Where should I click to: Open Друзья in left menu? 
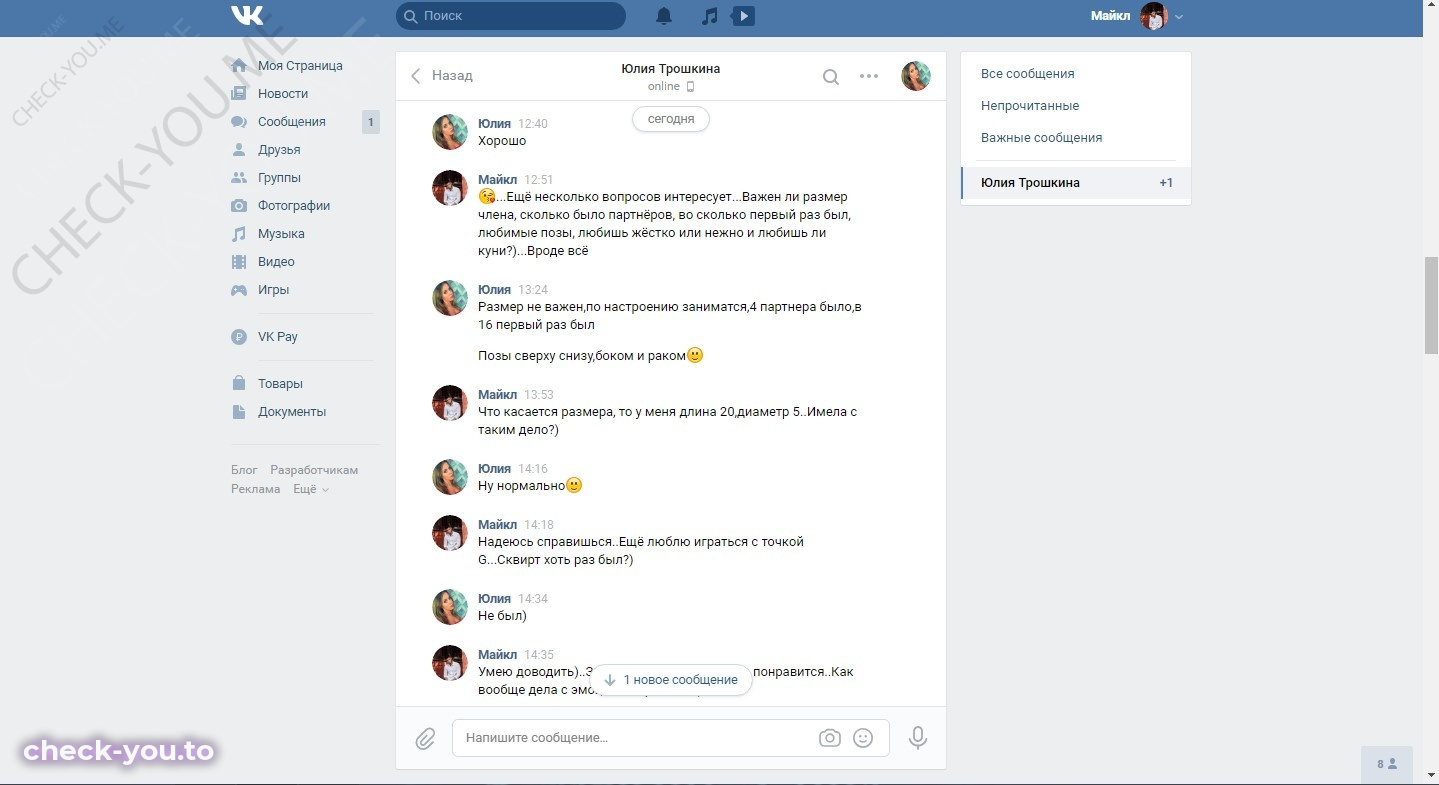pos(279,150)
